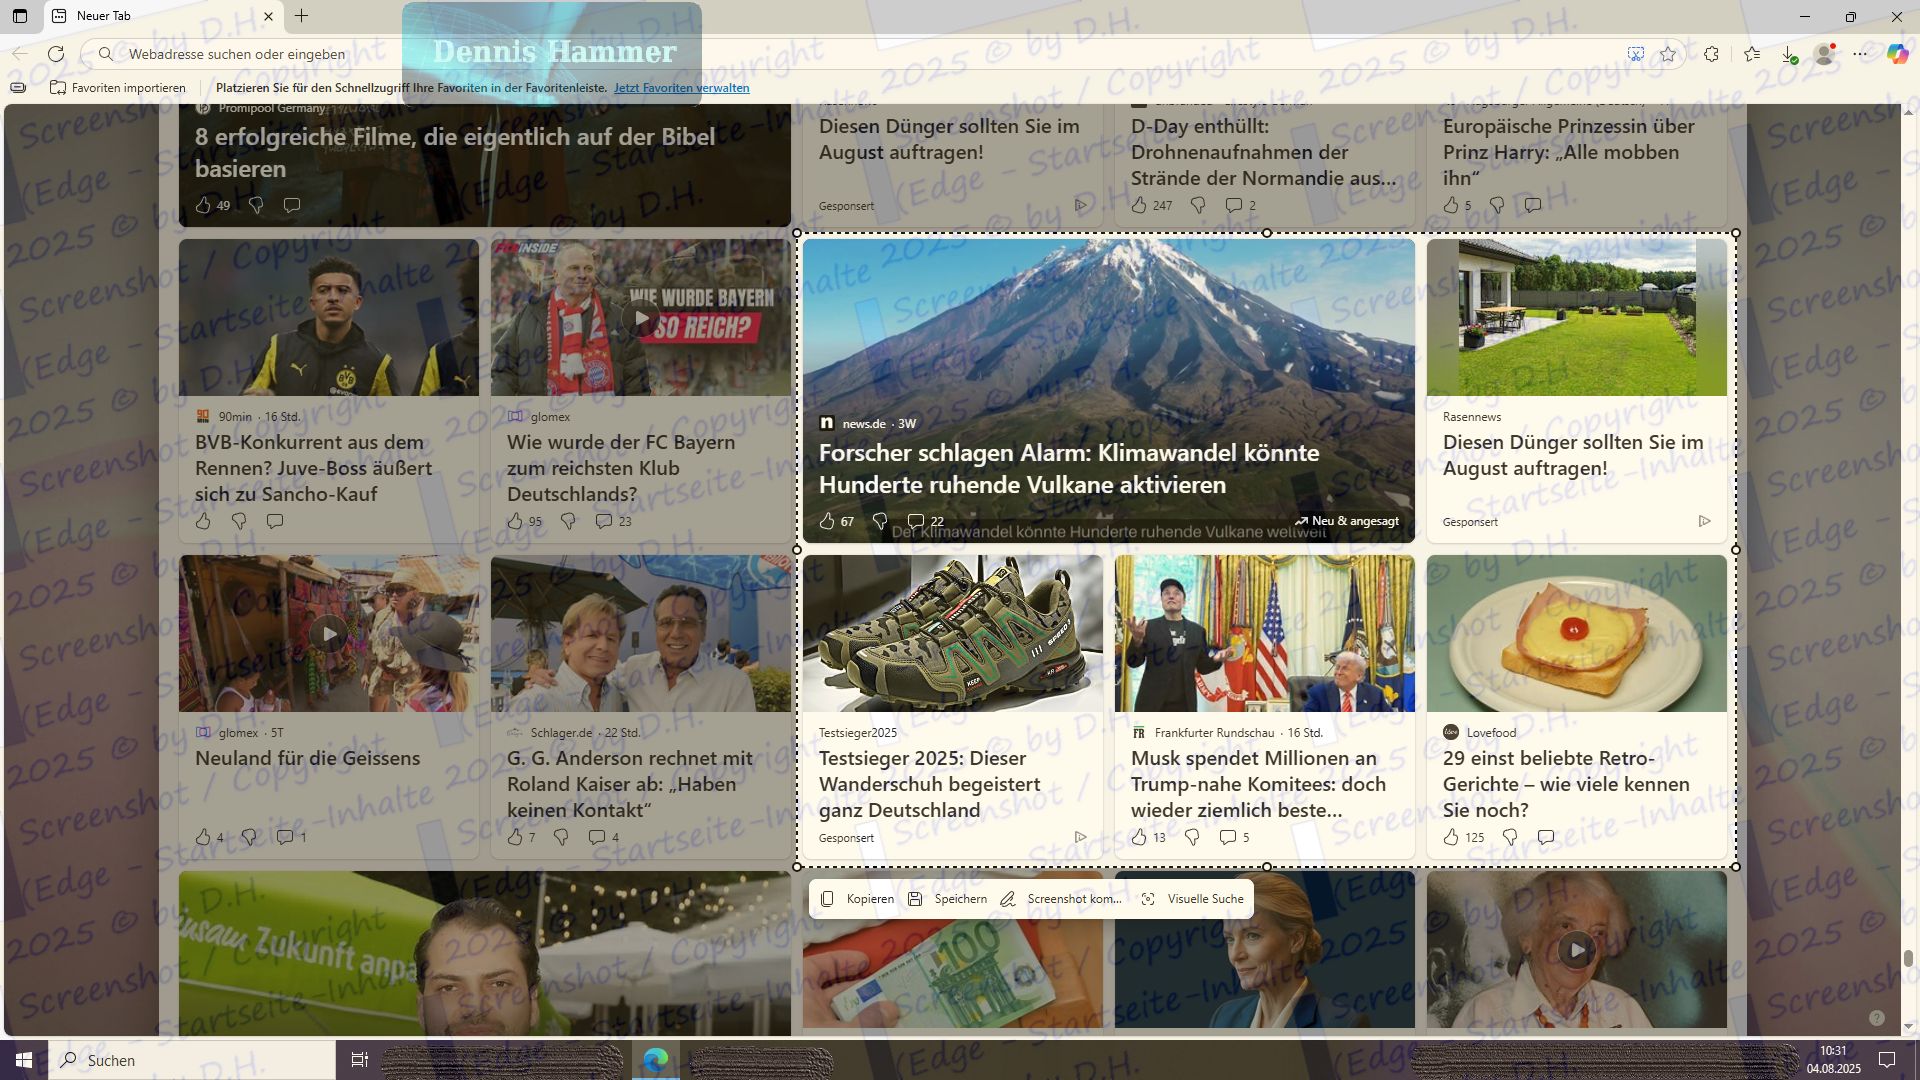Open comments on the FC Bayern article

point(604,521)
